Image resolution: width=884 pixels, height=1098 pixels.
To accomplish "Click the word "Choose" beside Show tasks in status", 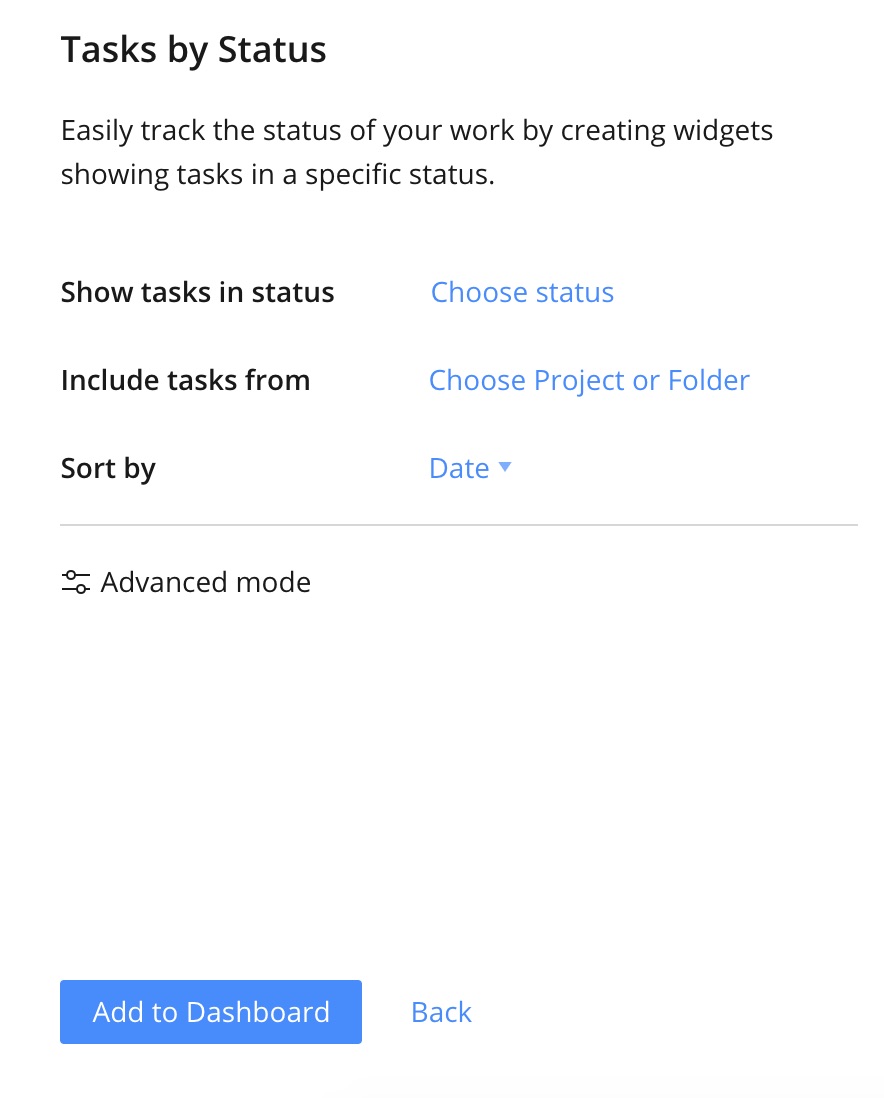I will click(x=479, y=292).
